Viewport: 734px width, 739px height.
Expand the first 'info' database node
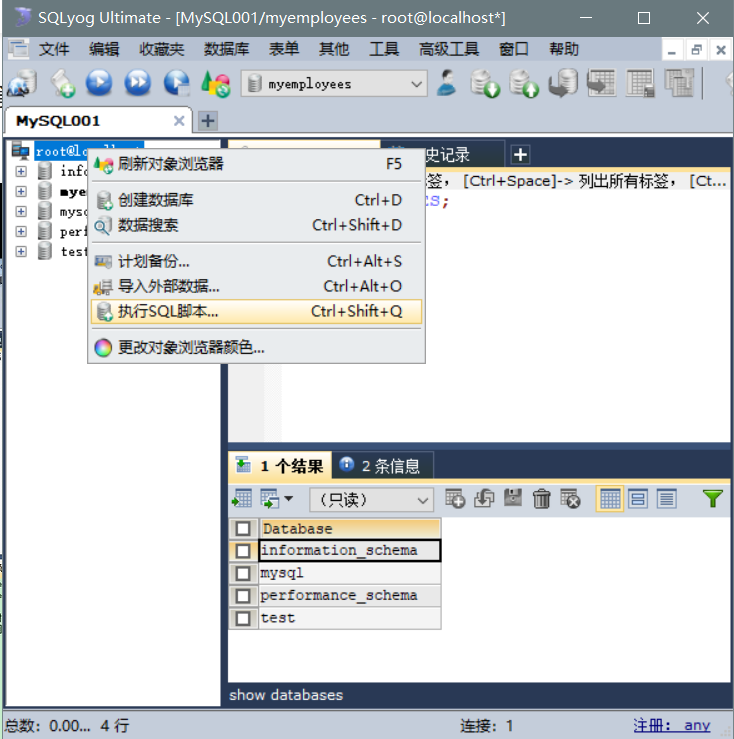(21, 171)
